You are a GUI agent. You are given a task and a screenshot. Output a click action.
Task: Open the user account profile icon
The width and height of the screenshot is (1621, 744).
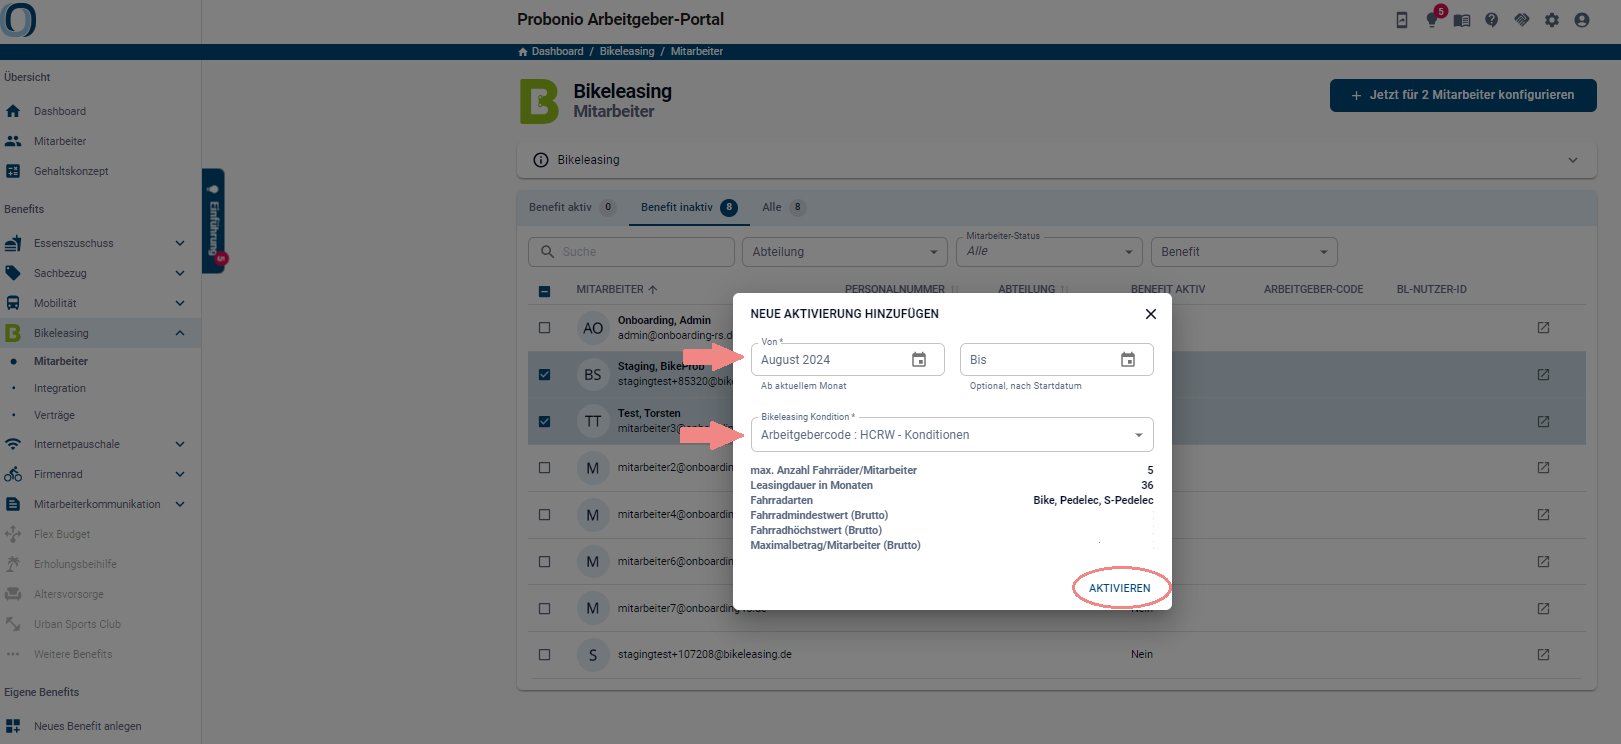[x=1582, y=20]
